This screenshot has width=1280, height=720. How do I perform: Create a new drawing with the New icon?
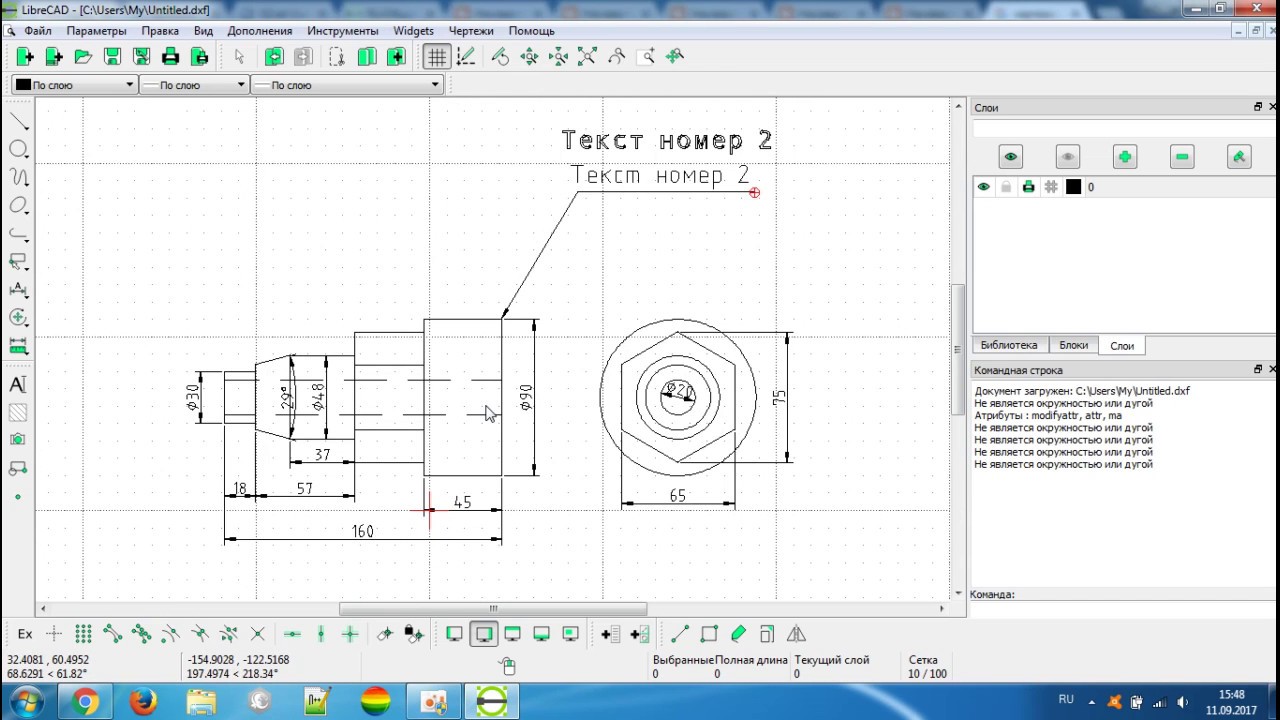click(x=25, y=57)
